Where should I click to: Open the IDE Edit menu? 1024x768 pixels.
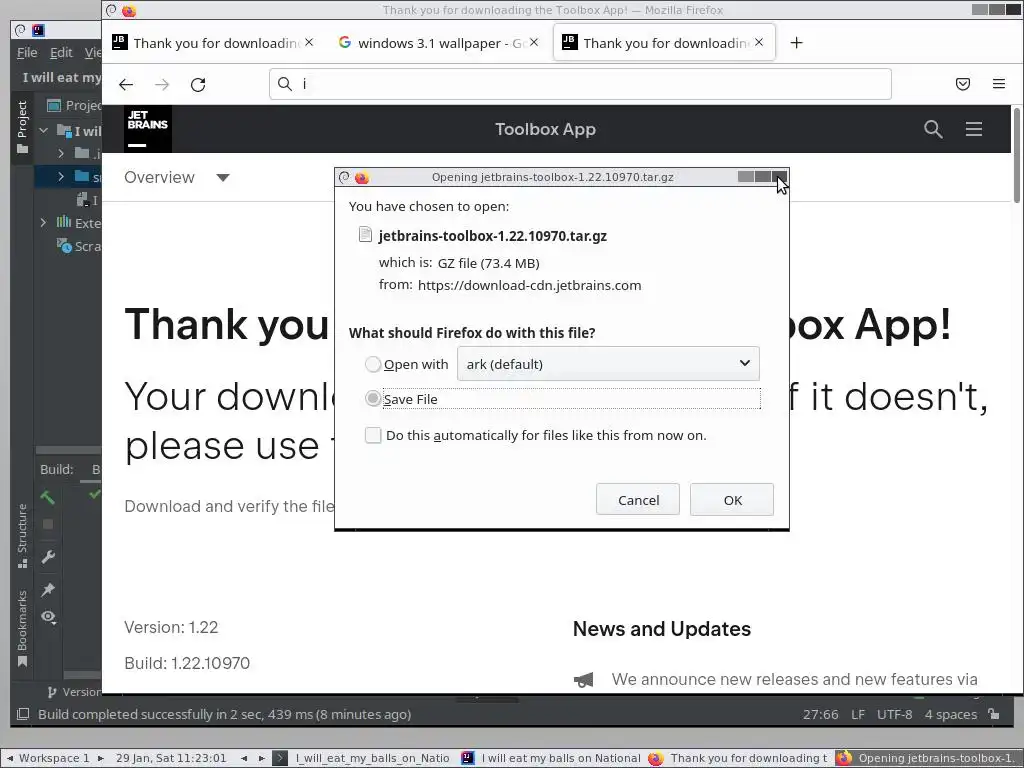(x=61, y=52)
